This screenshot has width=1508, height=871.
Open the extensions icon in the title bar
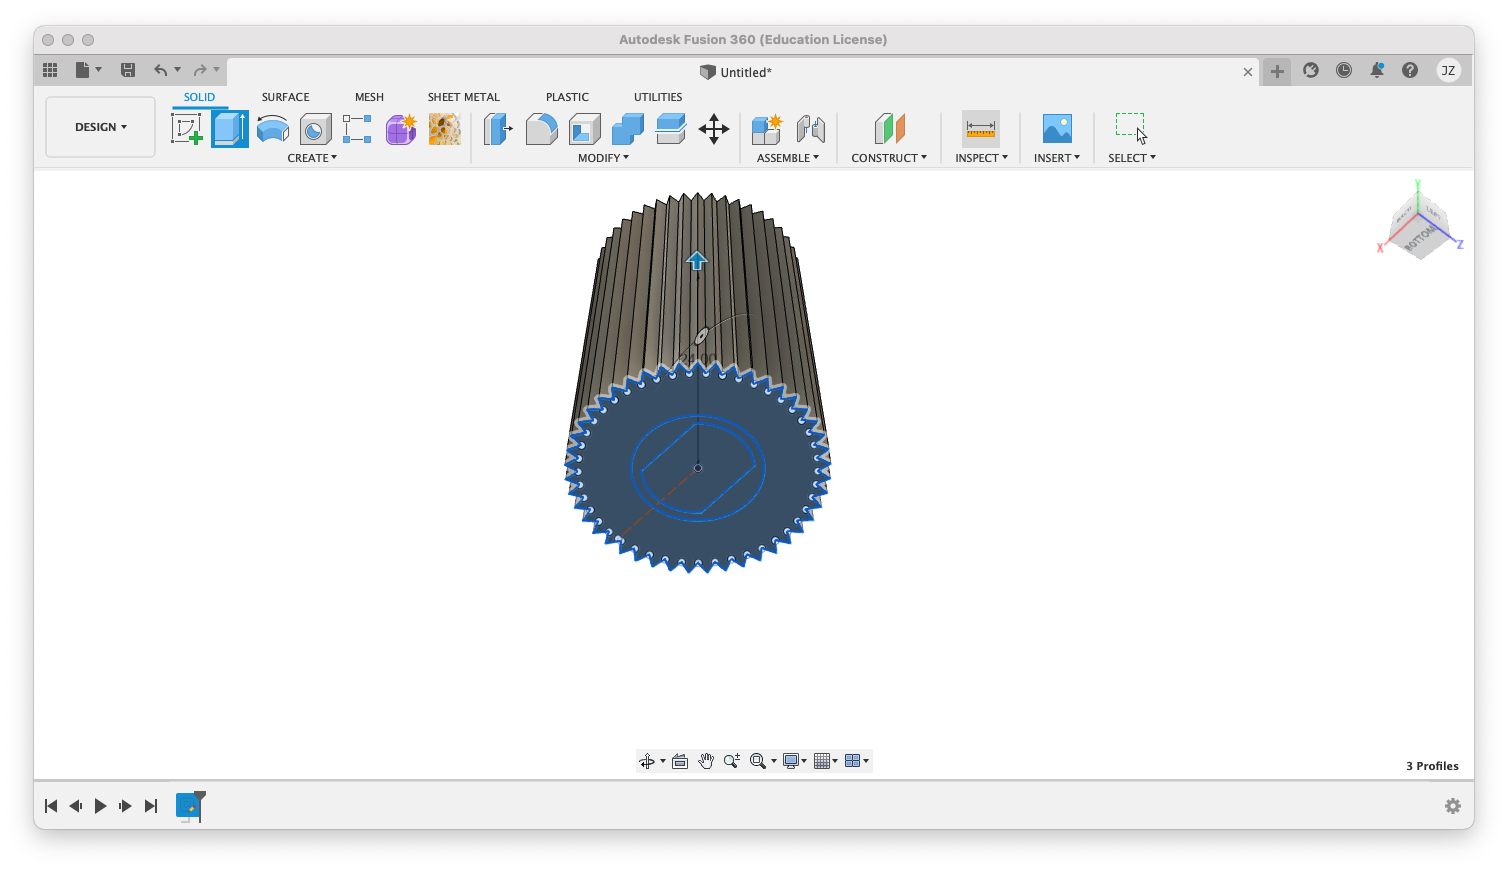[x=1311, y=70]
